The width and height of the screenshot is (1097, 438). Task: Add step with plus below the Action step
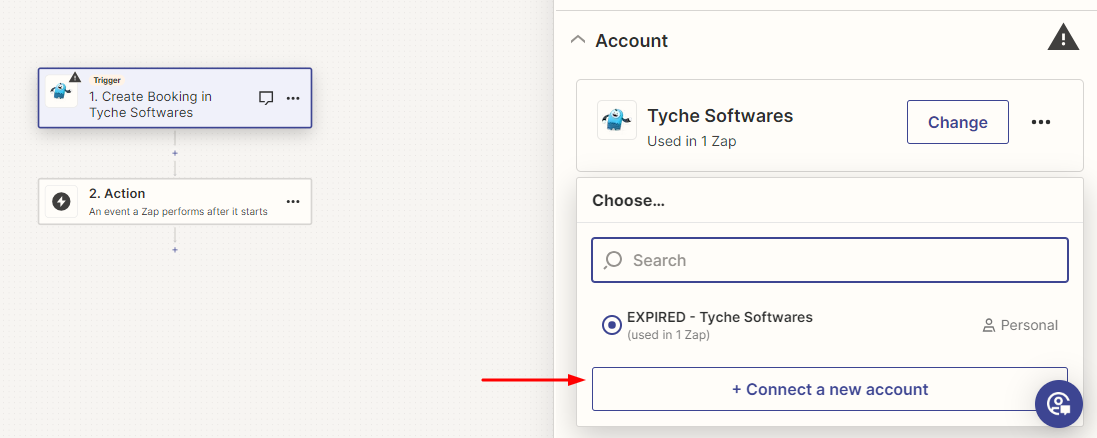[x=175, y=250]
